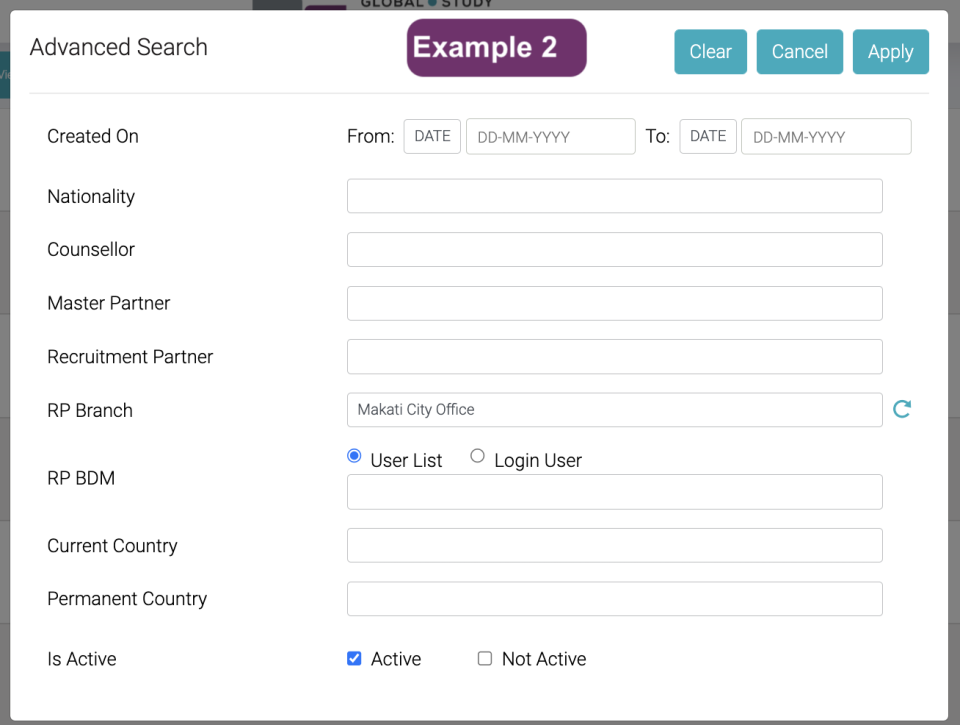Focus the From date DD-MM-YYYY input
This screenshot has width=960, height=725.
click(x=550, y=136)
